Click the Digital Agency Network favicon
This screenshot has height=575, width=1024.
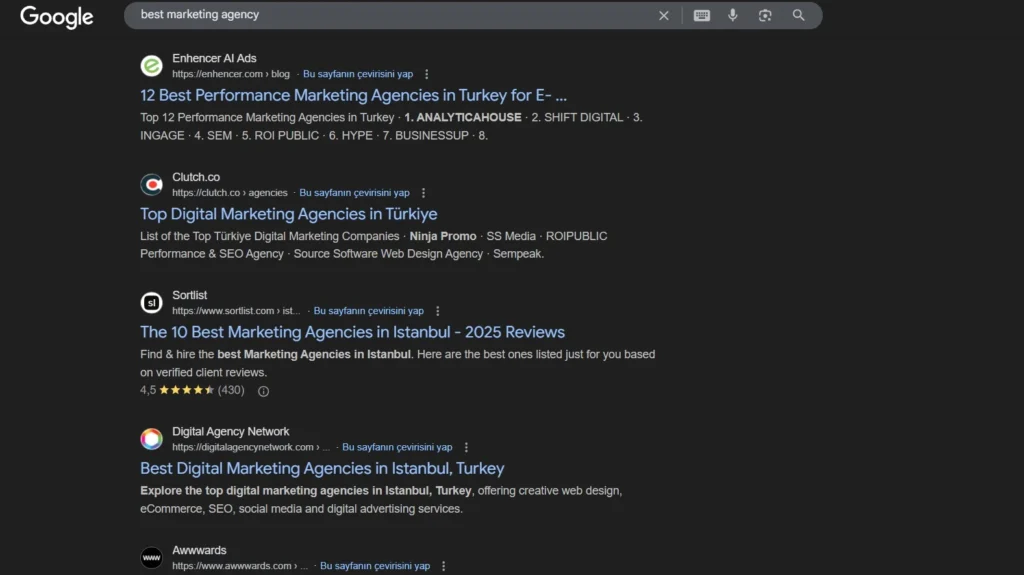click(x=152, y=439)
